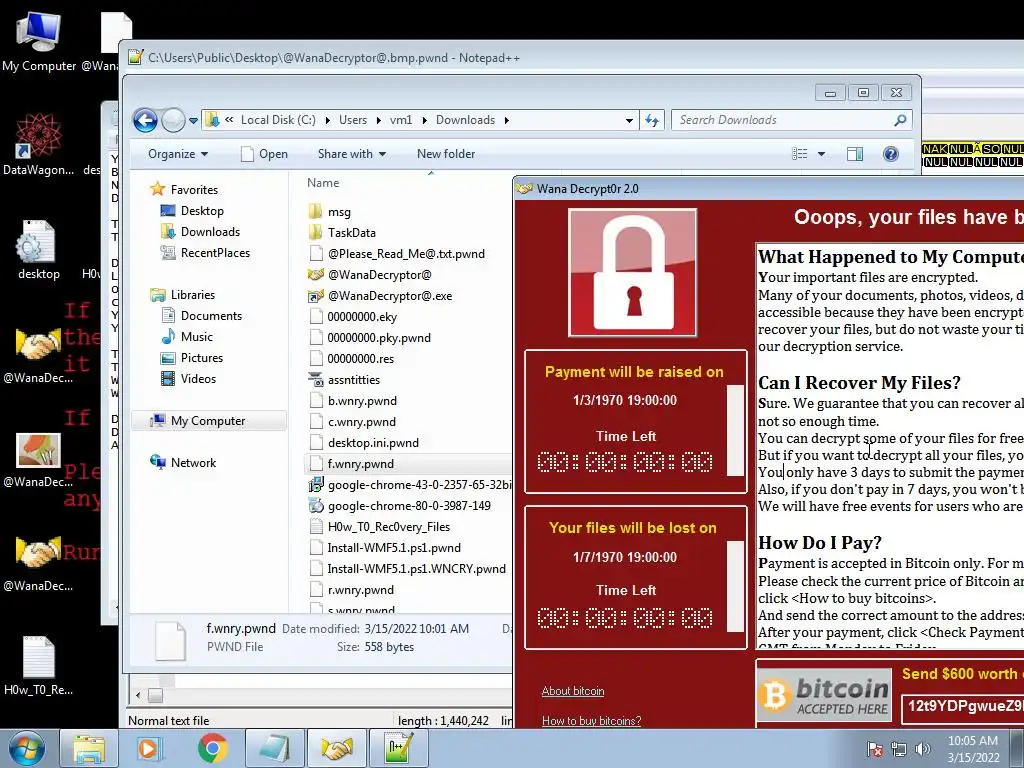1024x768 pixels.
Task: Open the Share with dropdown
Action: [x=351, y=154]
